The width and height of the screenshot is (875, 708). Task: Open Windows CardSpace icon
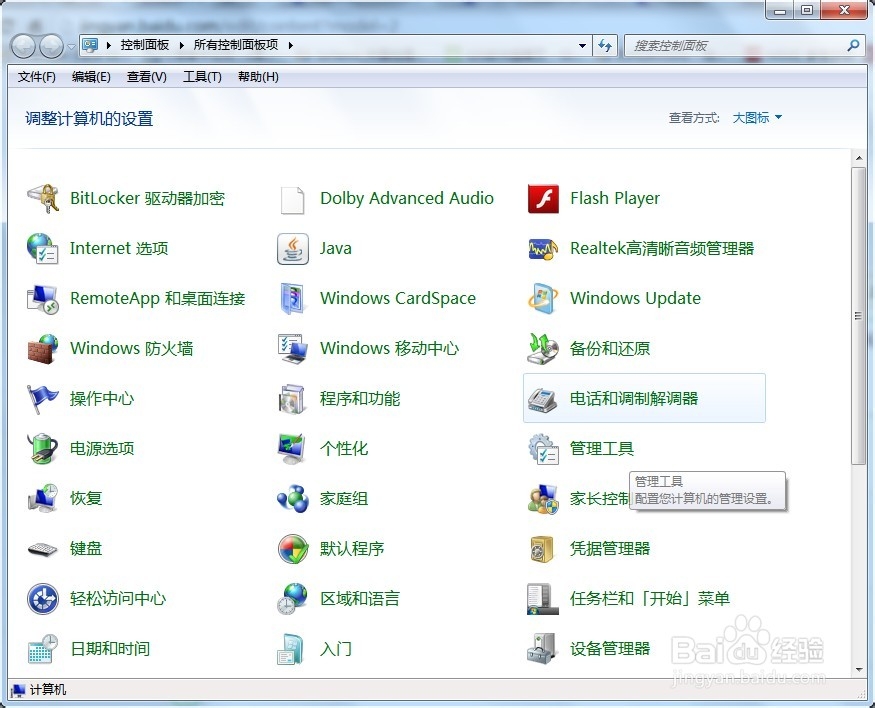point(292,298)
